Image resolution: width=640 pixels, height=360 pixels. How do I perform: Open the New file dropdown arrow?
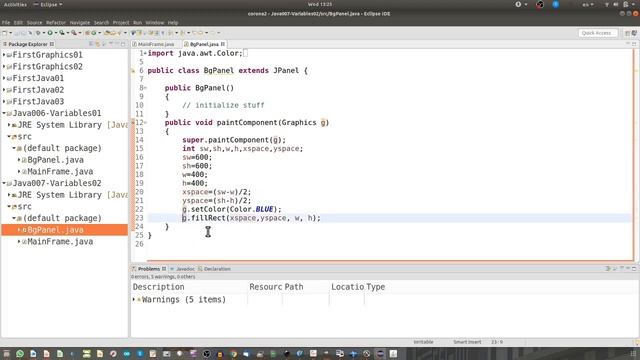click(11, 33)
